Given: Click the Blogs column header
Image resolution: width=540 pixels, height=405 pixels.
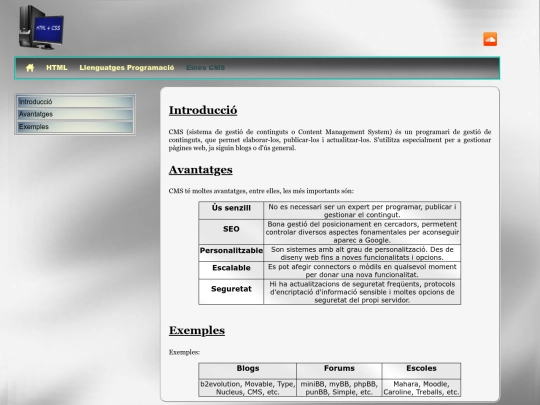Looking at the screenshot, I should click(x=248, y=371).
